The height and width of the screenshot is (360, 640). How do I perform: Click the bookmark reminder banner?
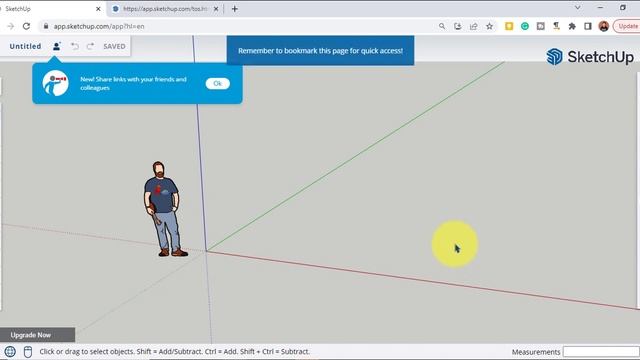point(320,51)
